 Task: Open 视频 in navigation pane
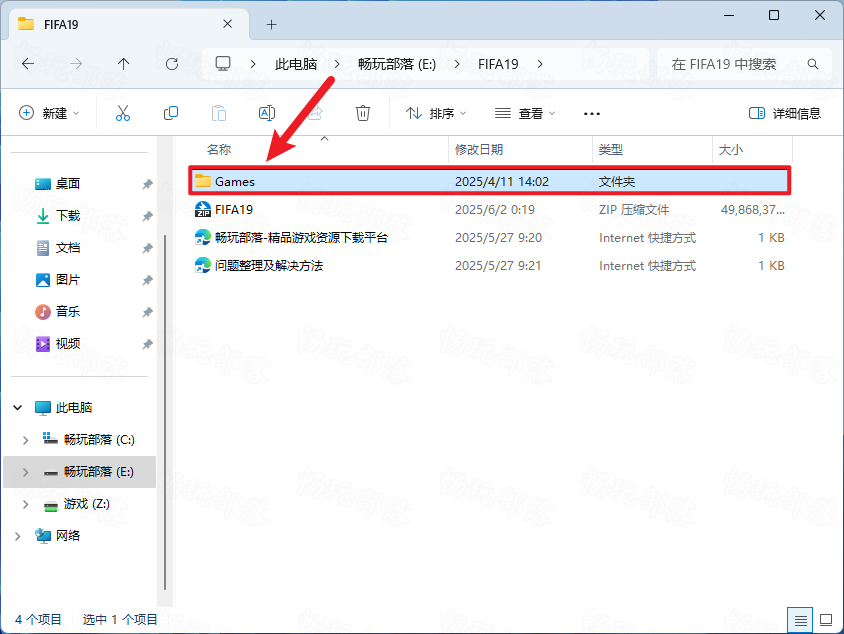click(68, 343)
